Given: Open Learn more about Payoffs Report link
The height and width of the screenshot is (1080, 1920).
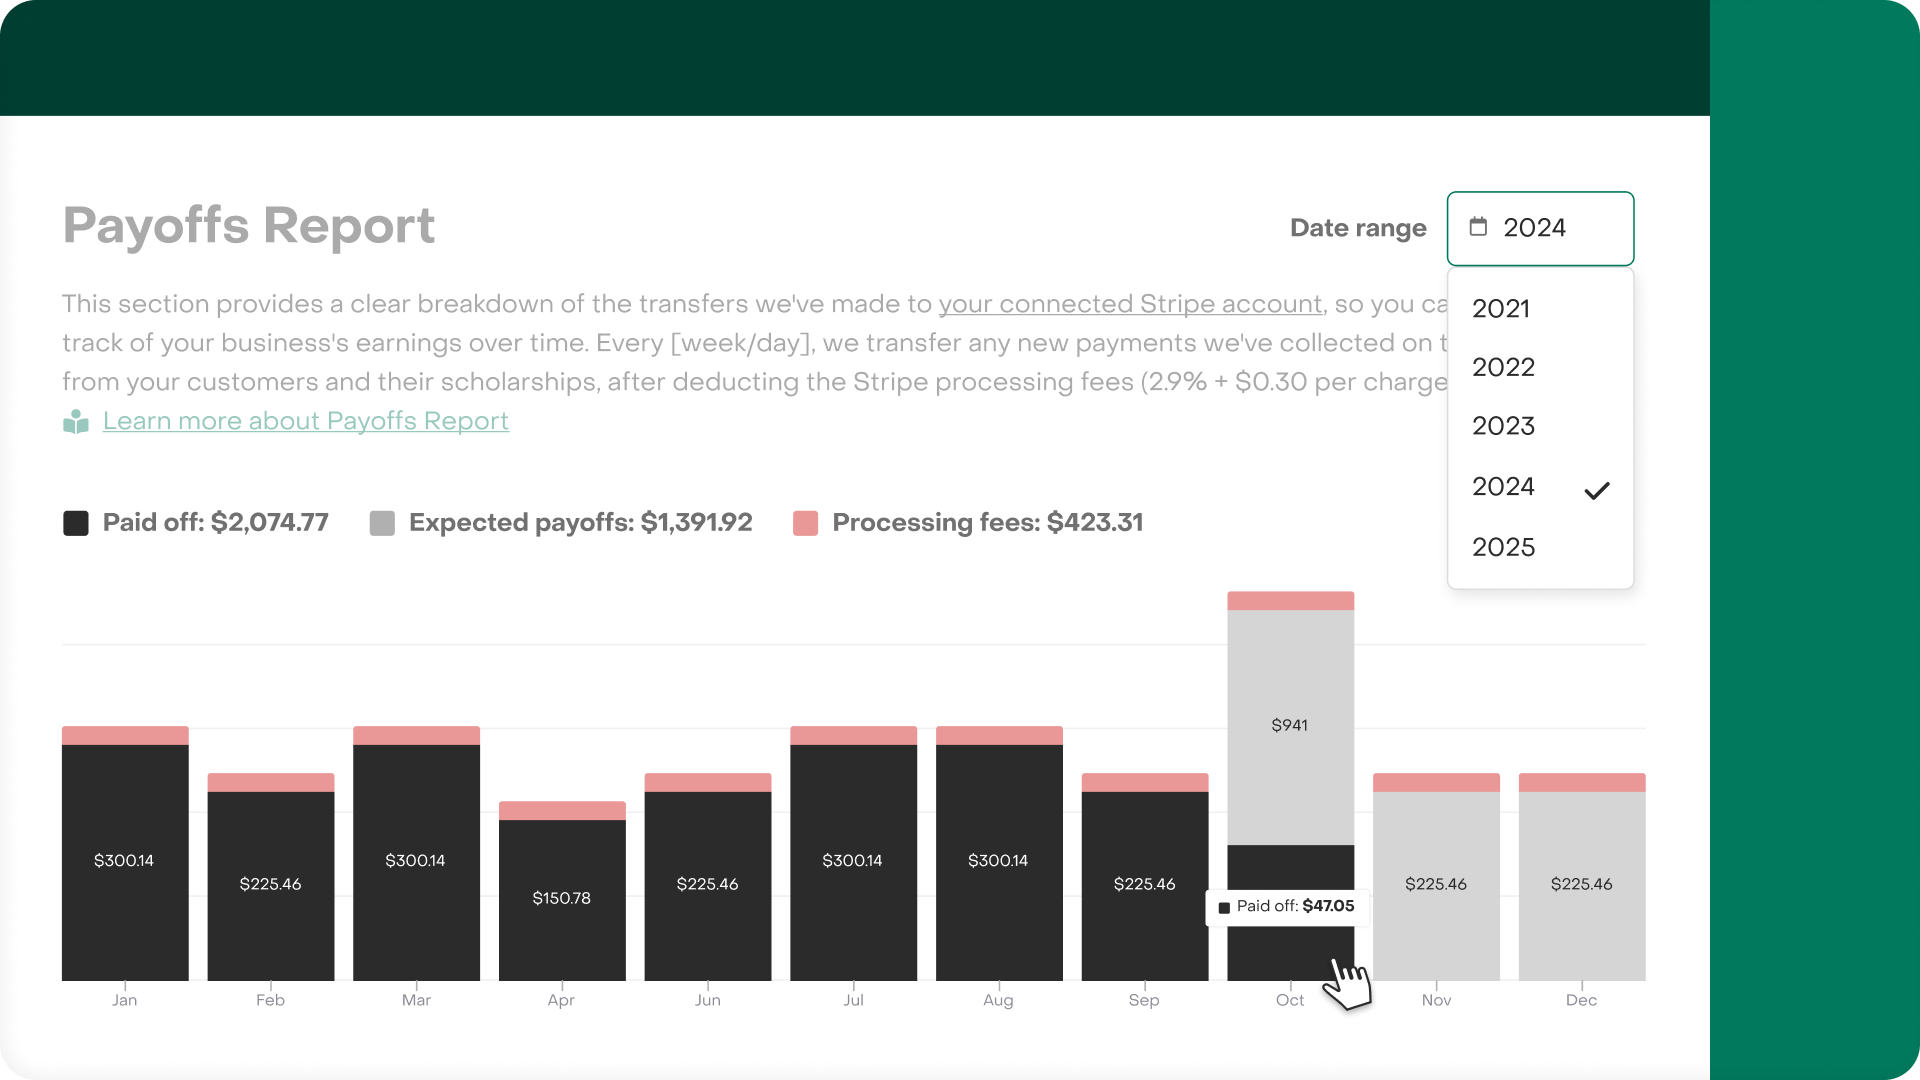Looking at the screenshot, I should [x=305, y=421].
